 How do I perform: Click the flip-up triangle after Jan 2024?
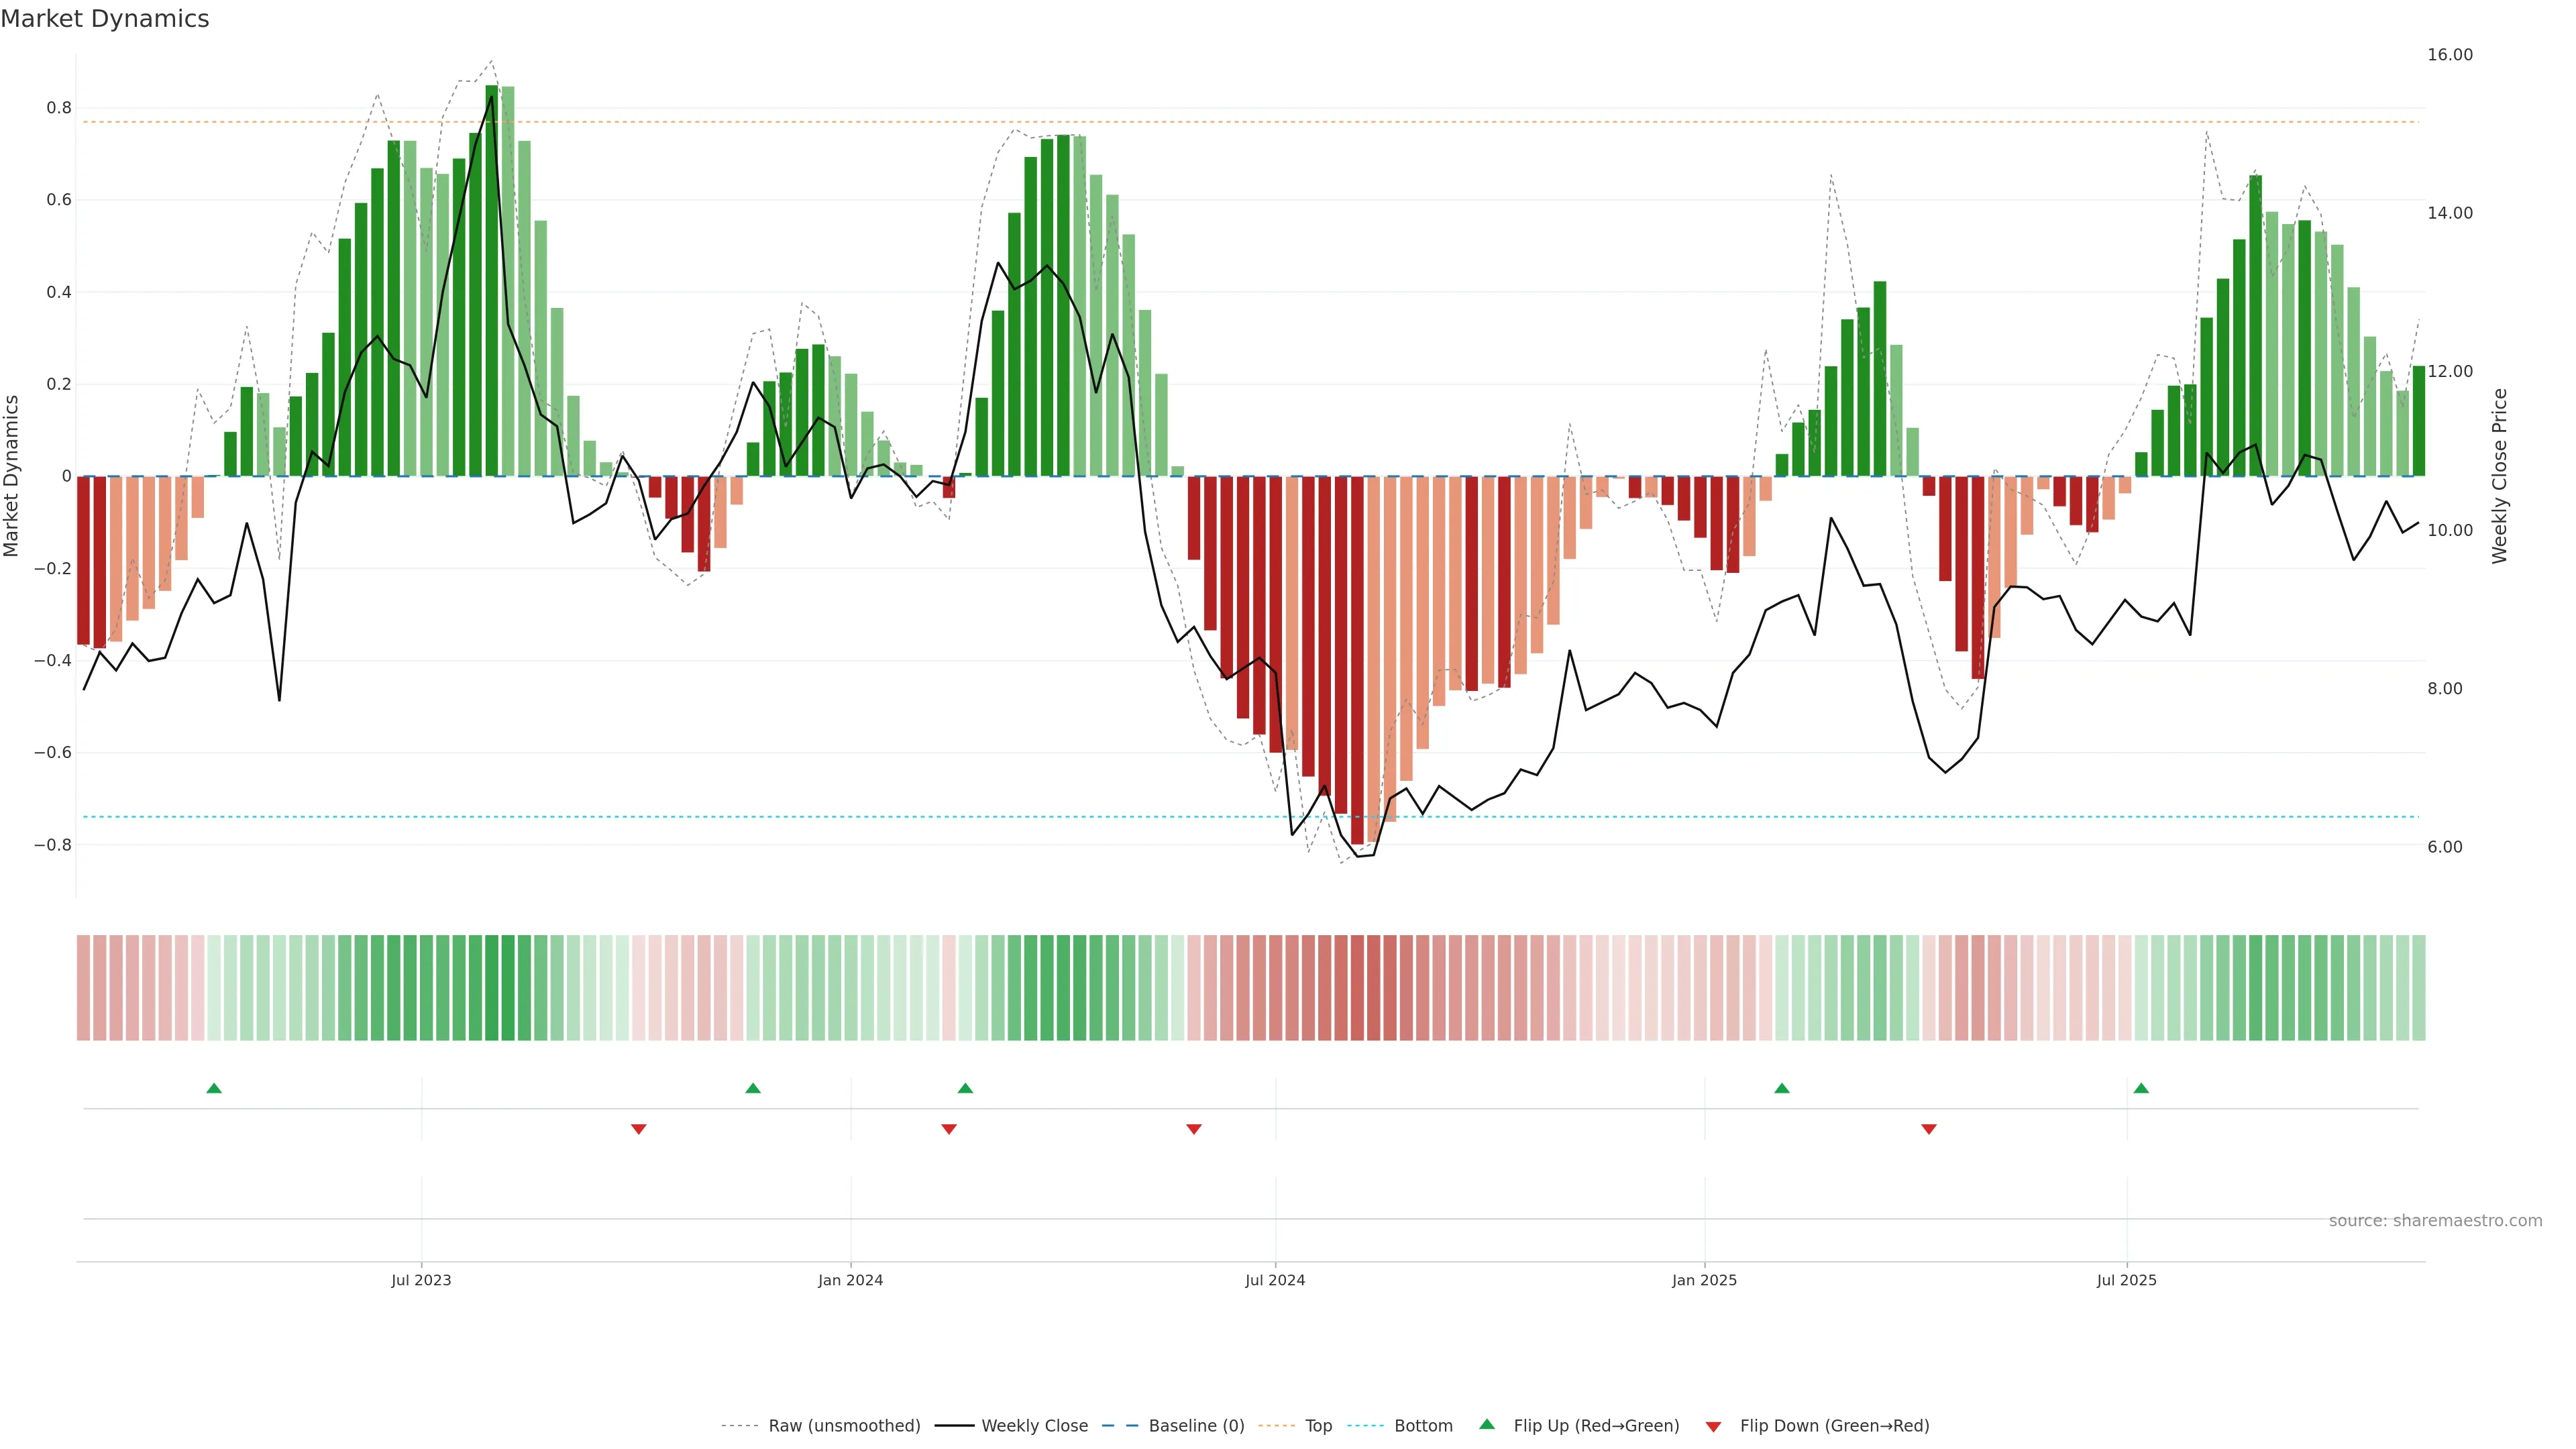pos(965,1088)
